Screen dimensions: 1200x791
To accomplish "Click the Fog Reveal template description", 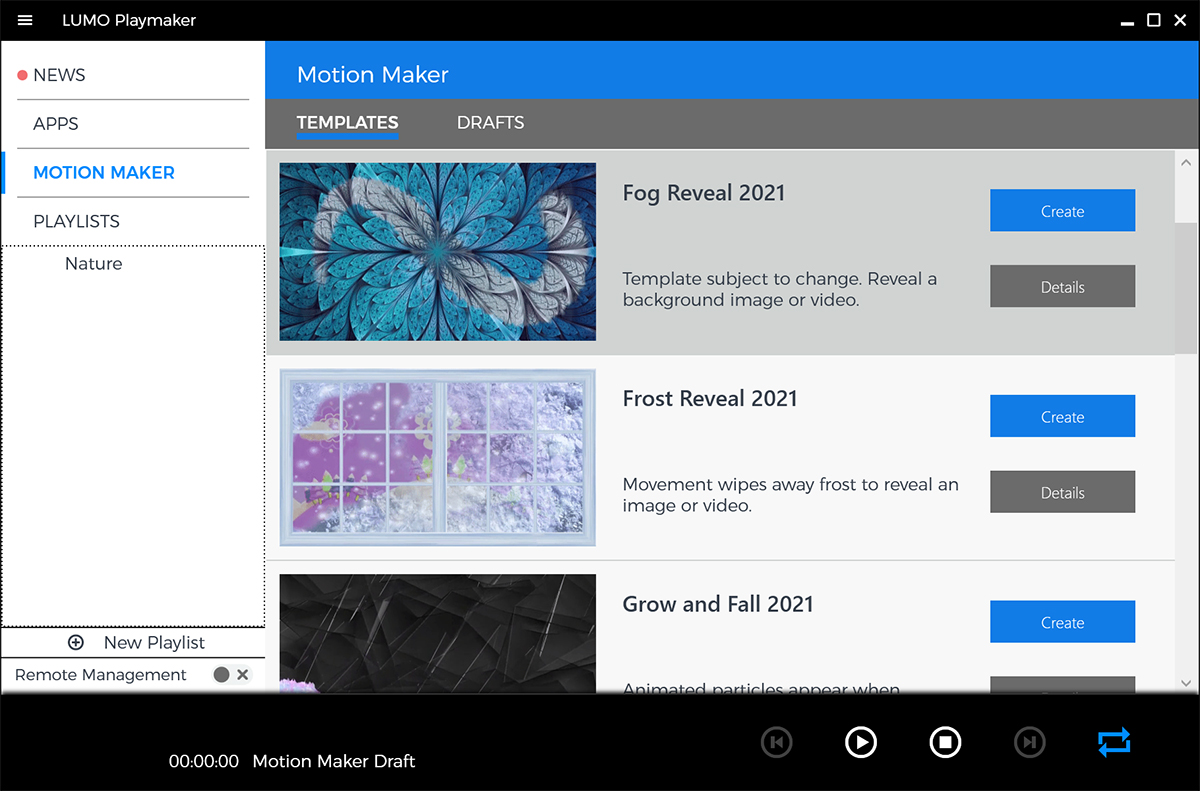I will (780, 289).
